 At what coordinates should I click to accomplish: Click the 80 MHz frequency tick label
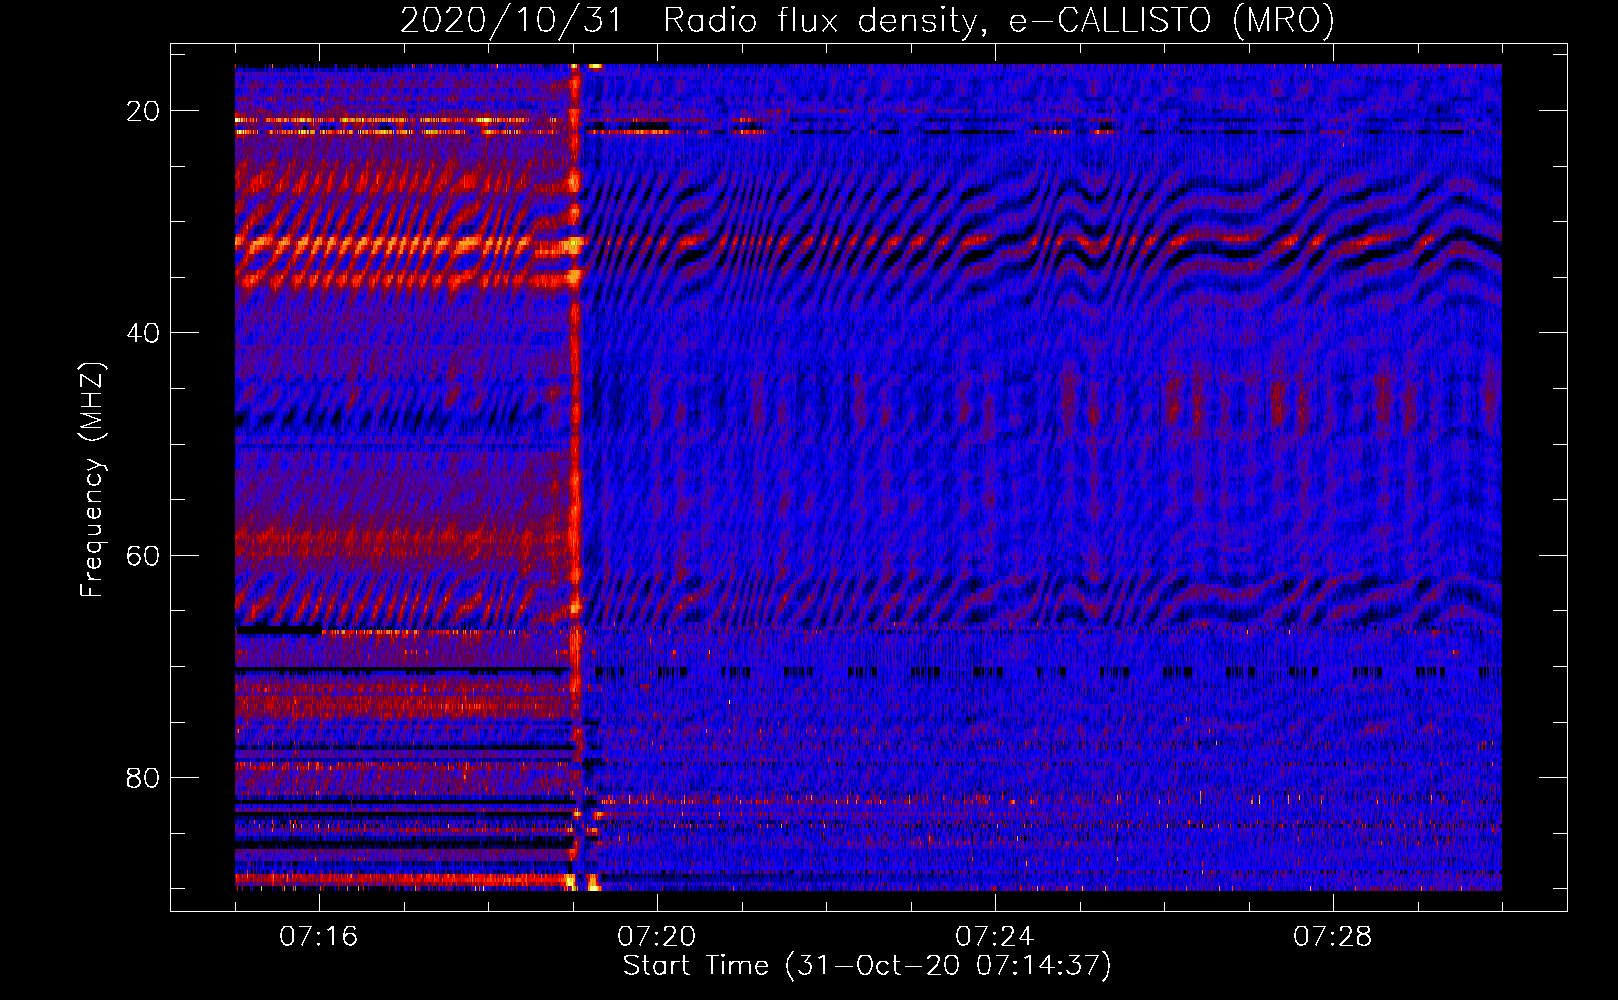tap(144, 777)
